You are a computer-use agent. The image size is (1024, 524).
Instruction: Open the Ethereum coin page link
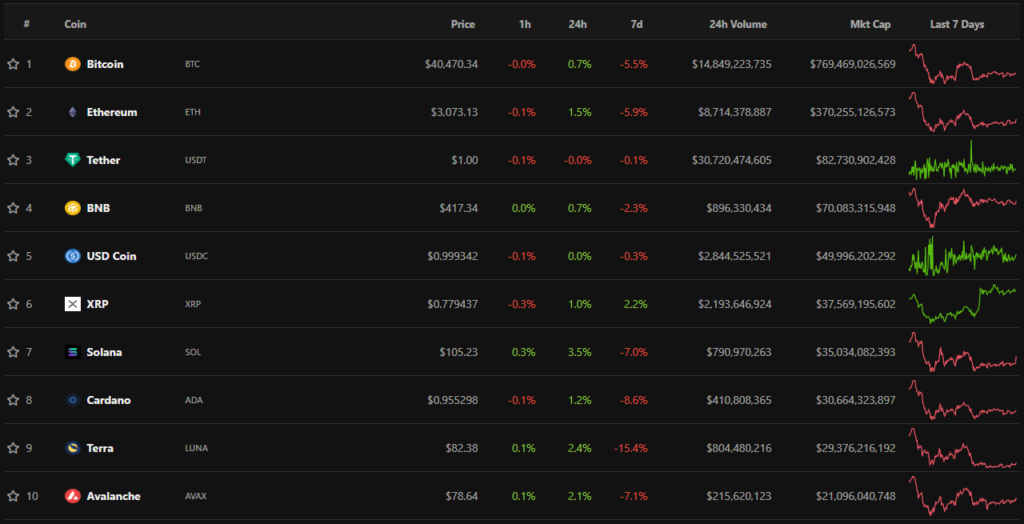pyautogui.click(x=112, y=112)
